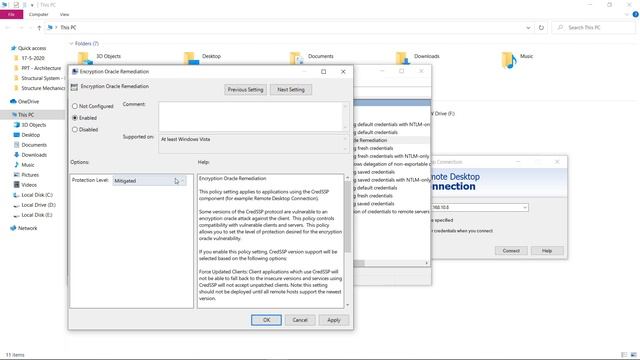Open the 17-5-2020 quick access folder
Image resolution: width=640 pixels, height=360 pixels.
(33, 58)
